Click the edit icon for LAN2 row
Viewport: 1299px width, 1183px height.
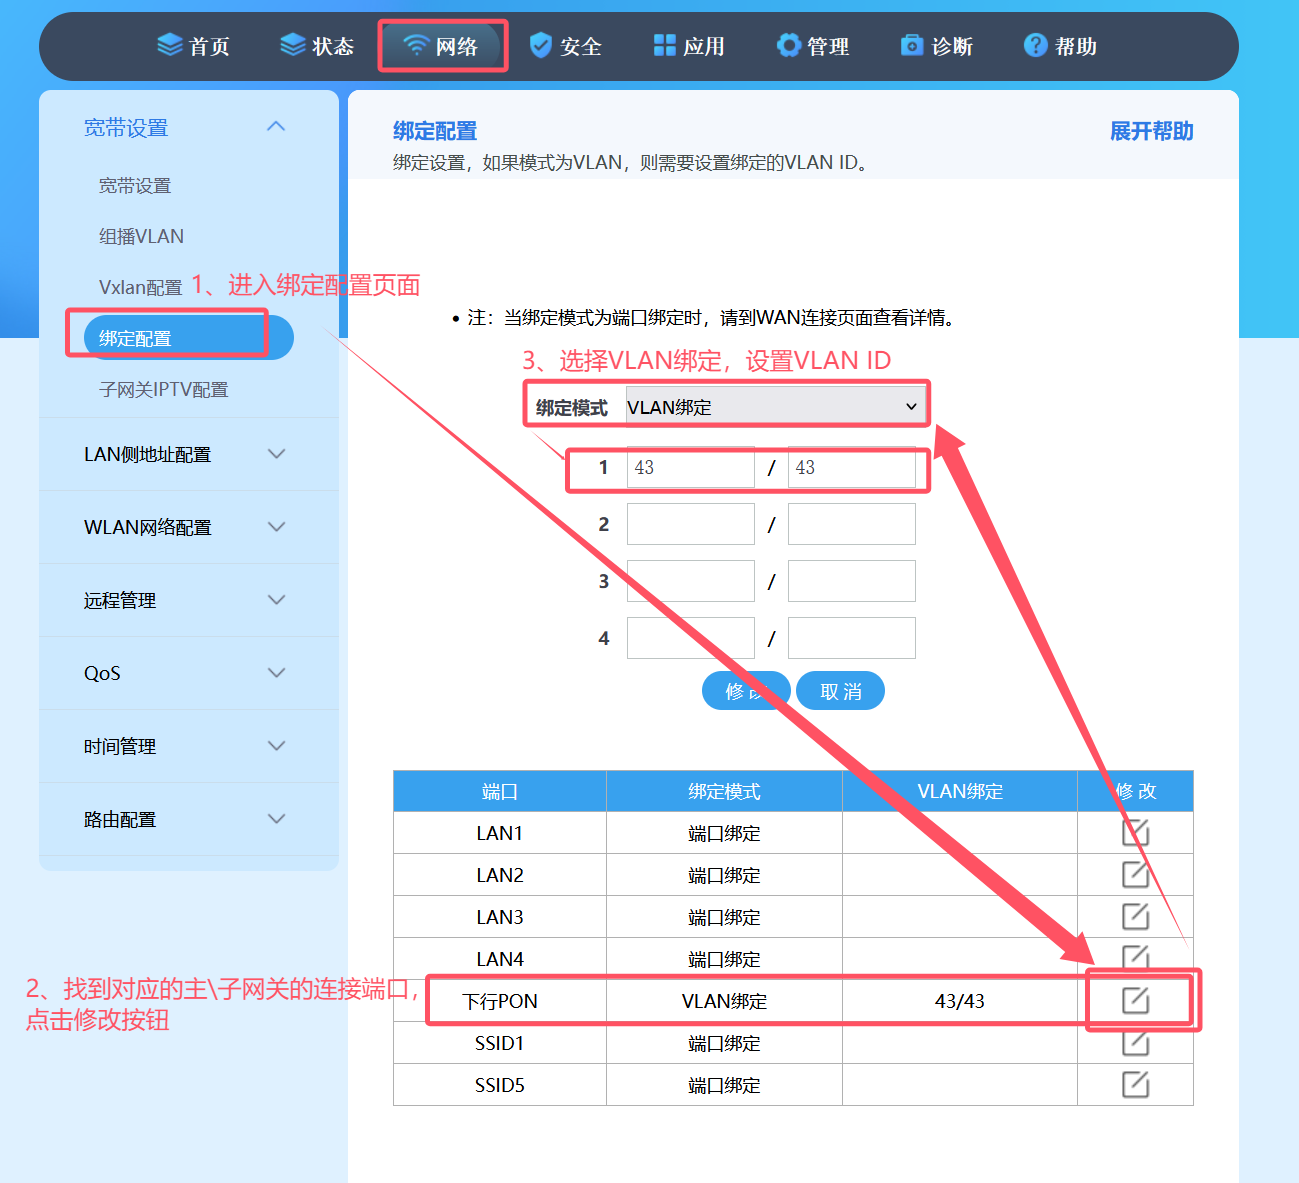[x=1135, y=874]
